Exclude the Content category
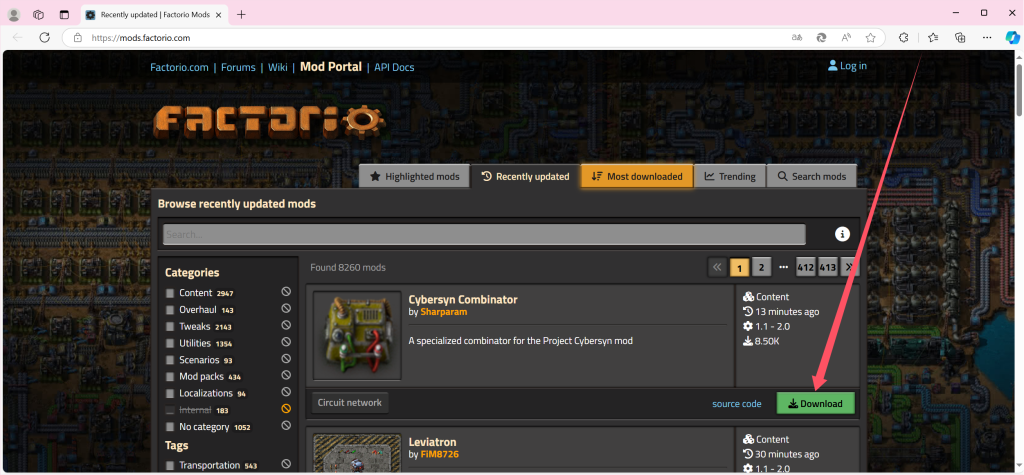Image resolution: width=1024 pixels, height=475 pixels. pyautogui.click(x=286, y=292)
